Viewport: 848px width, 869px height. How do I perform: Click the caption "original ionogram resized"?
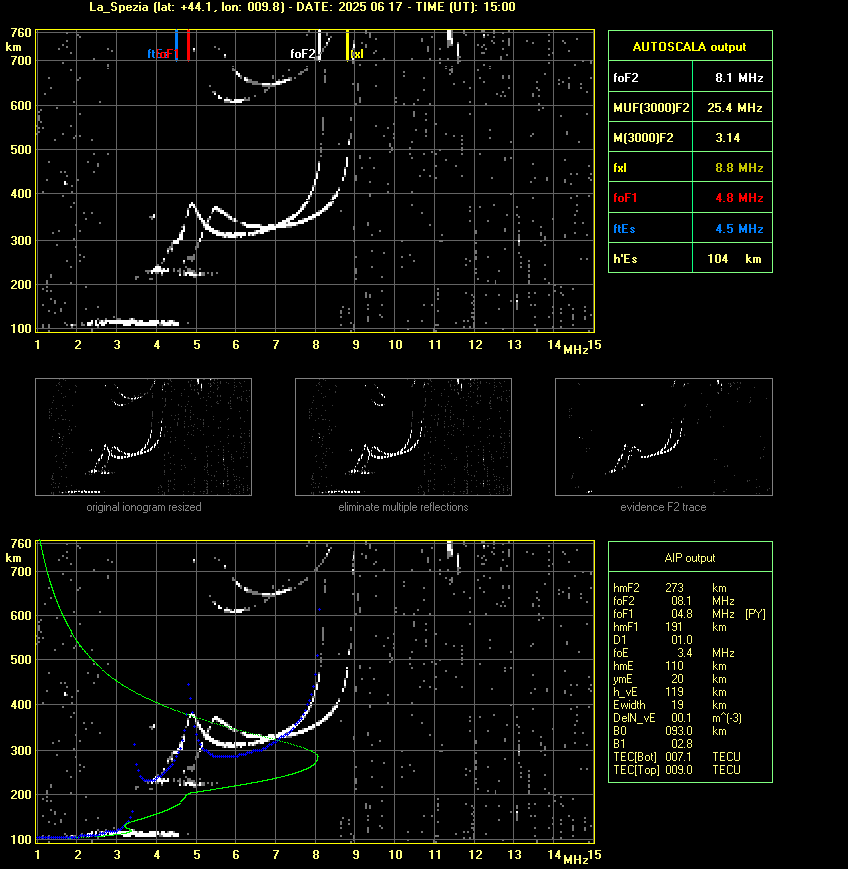[x=144, y=507]
